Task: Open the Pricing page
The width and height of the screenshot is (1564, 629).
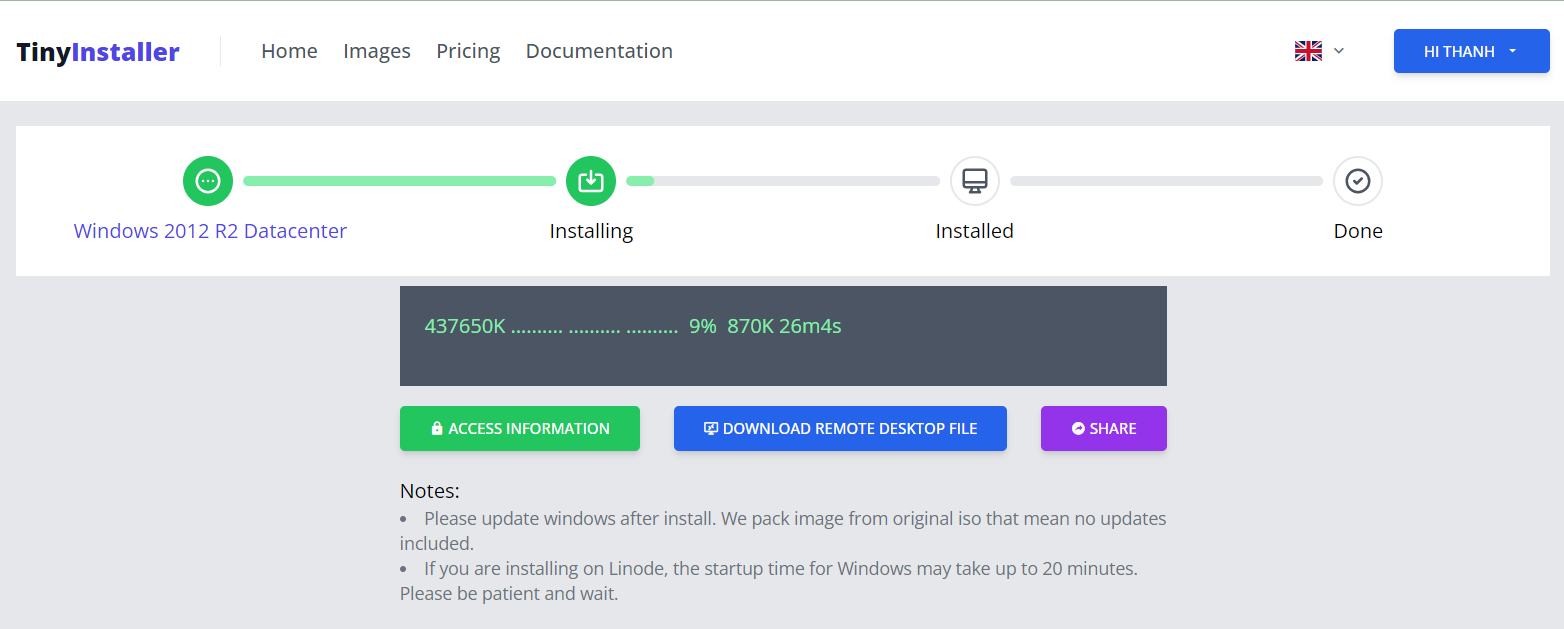Action: 468,51
